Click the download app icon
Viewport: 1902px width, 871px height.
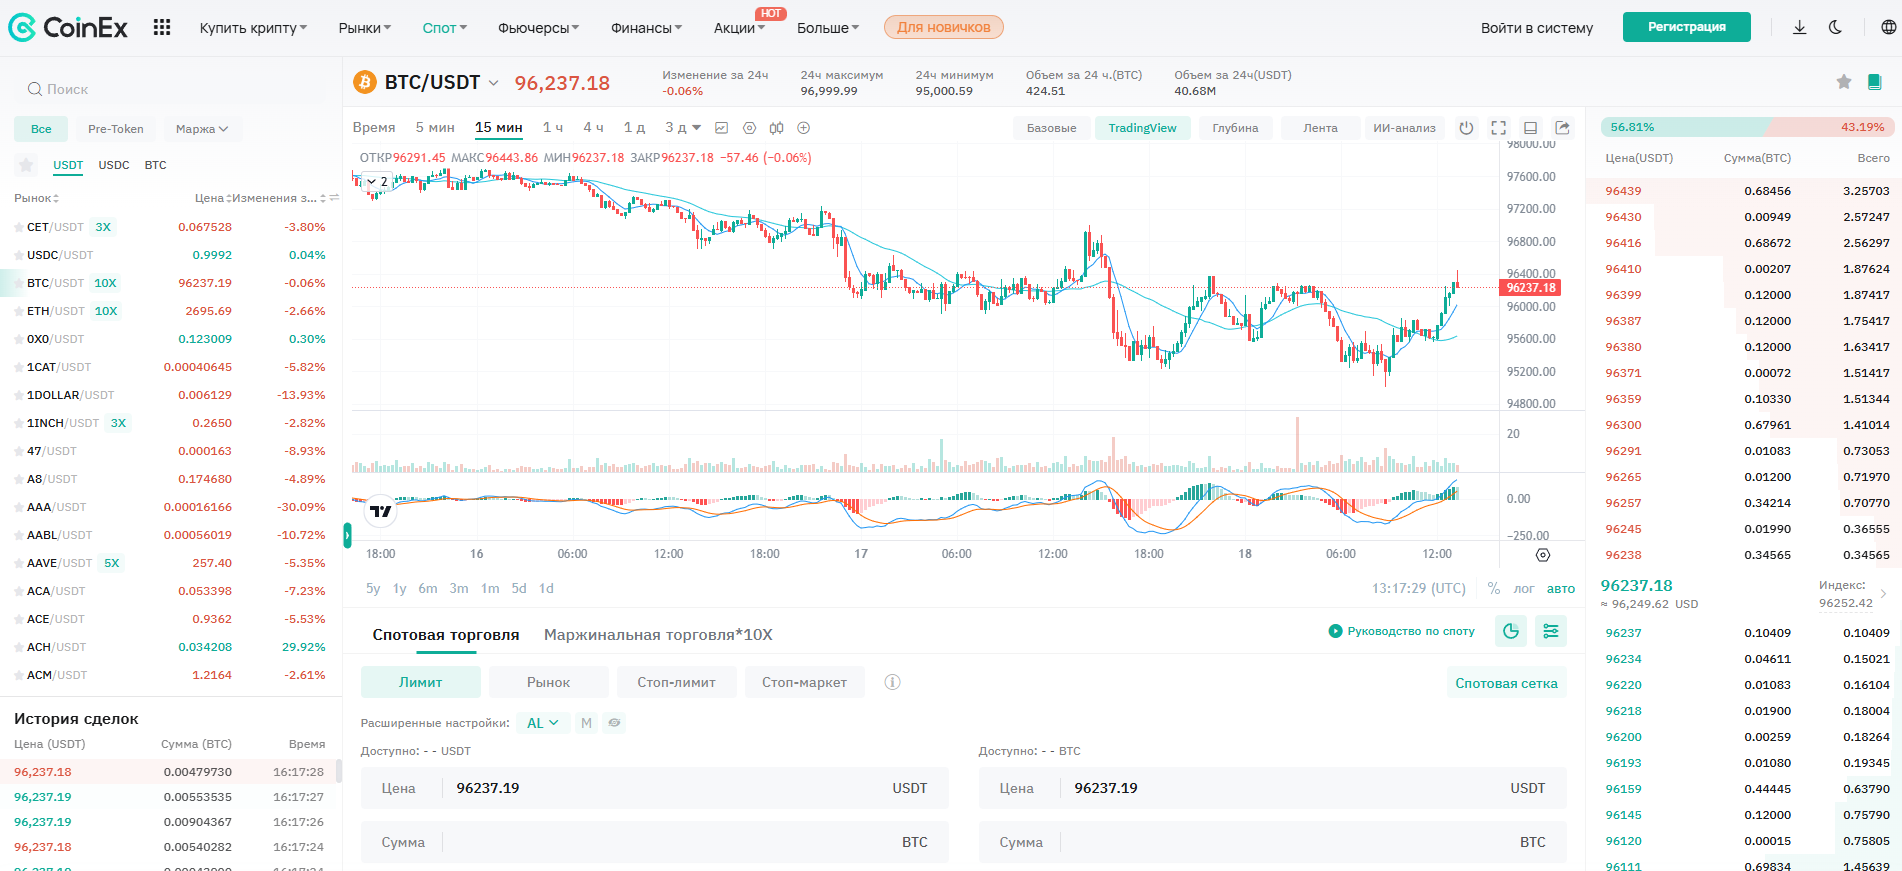tap(1799, 27)
